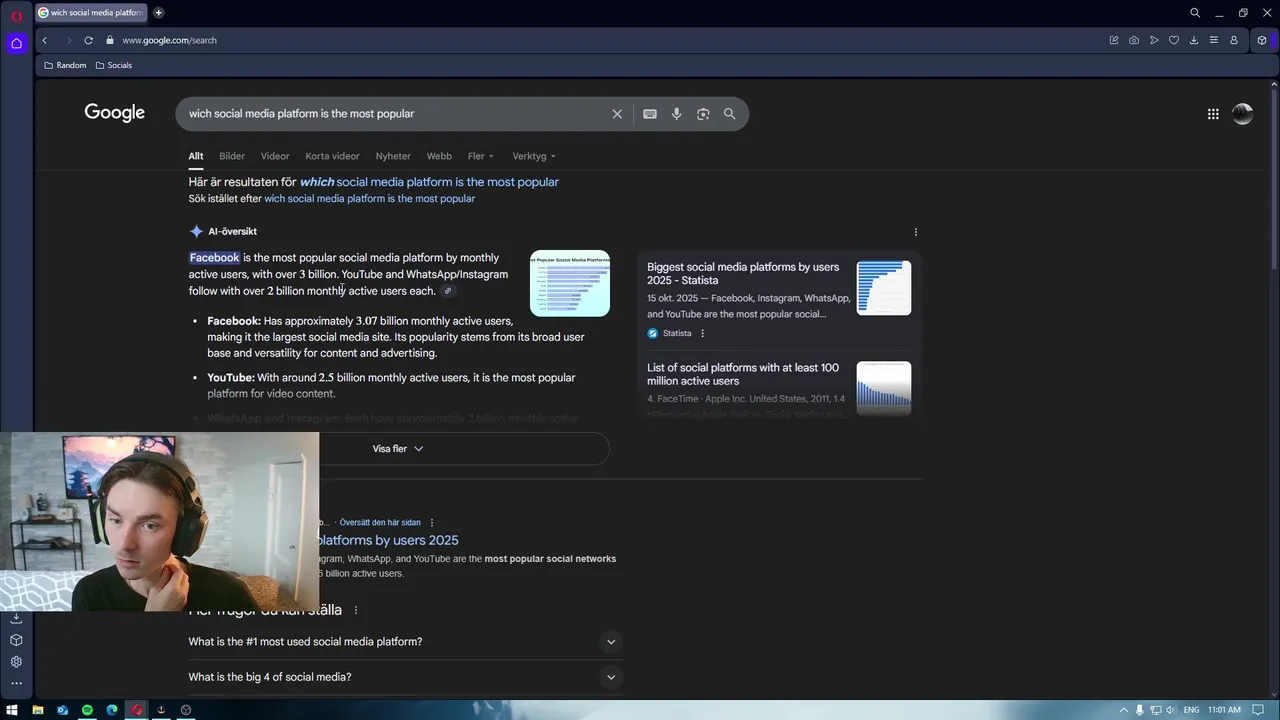The image size is (1280, 720).
Task: Open sidebar extensions cube icon
Action: click(x=16, y=640)
